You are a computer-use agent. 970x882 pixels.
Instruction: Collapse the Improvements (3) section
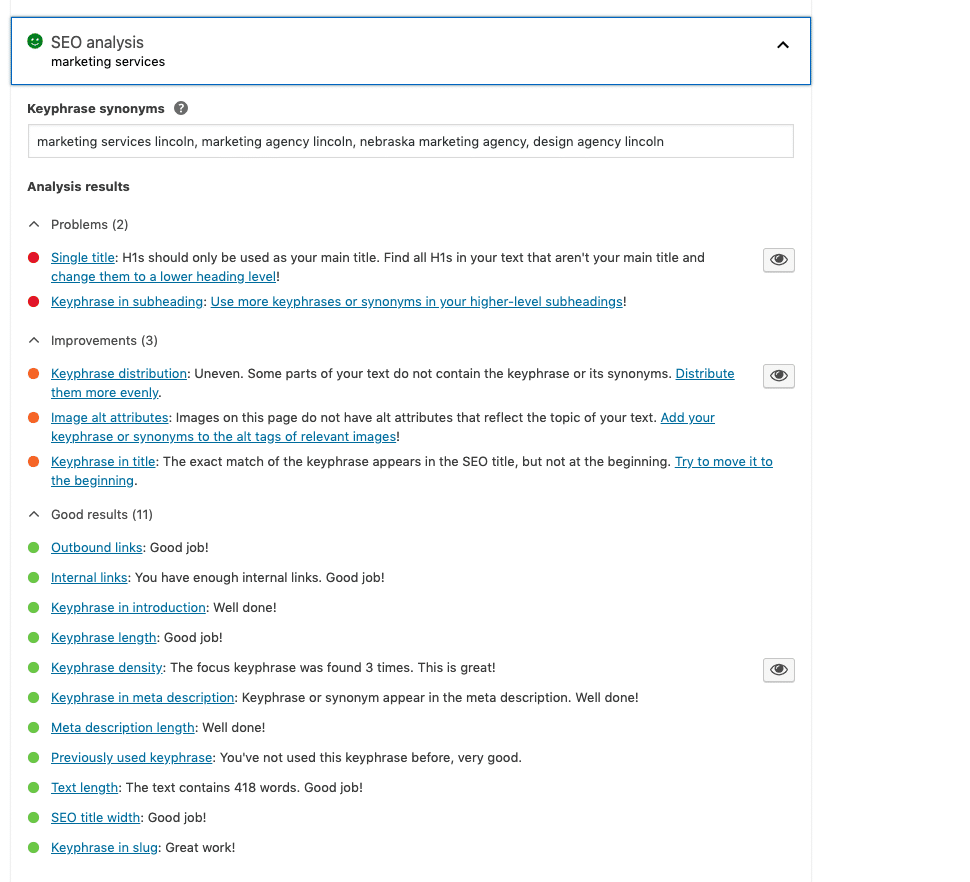34,341
